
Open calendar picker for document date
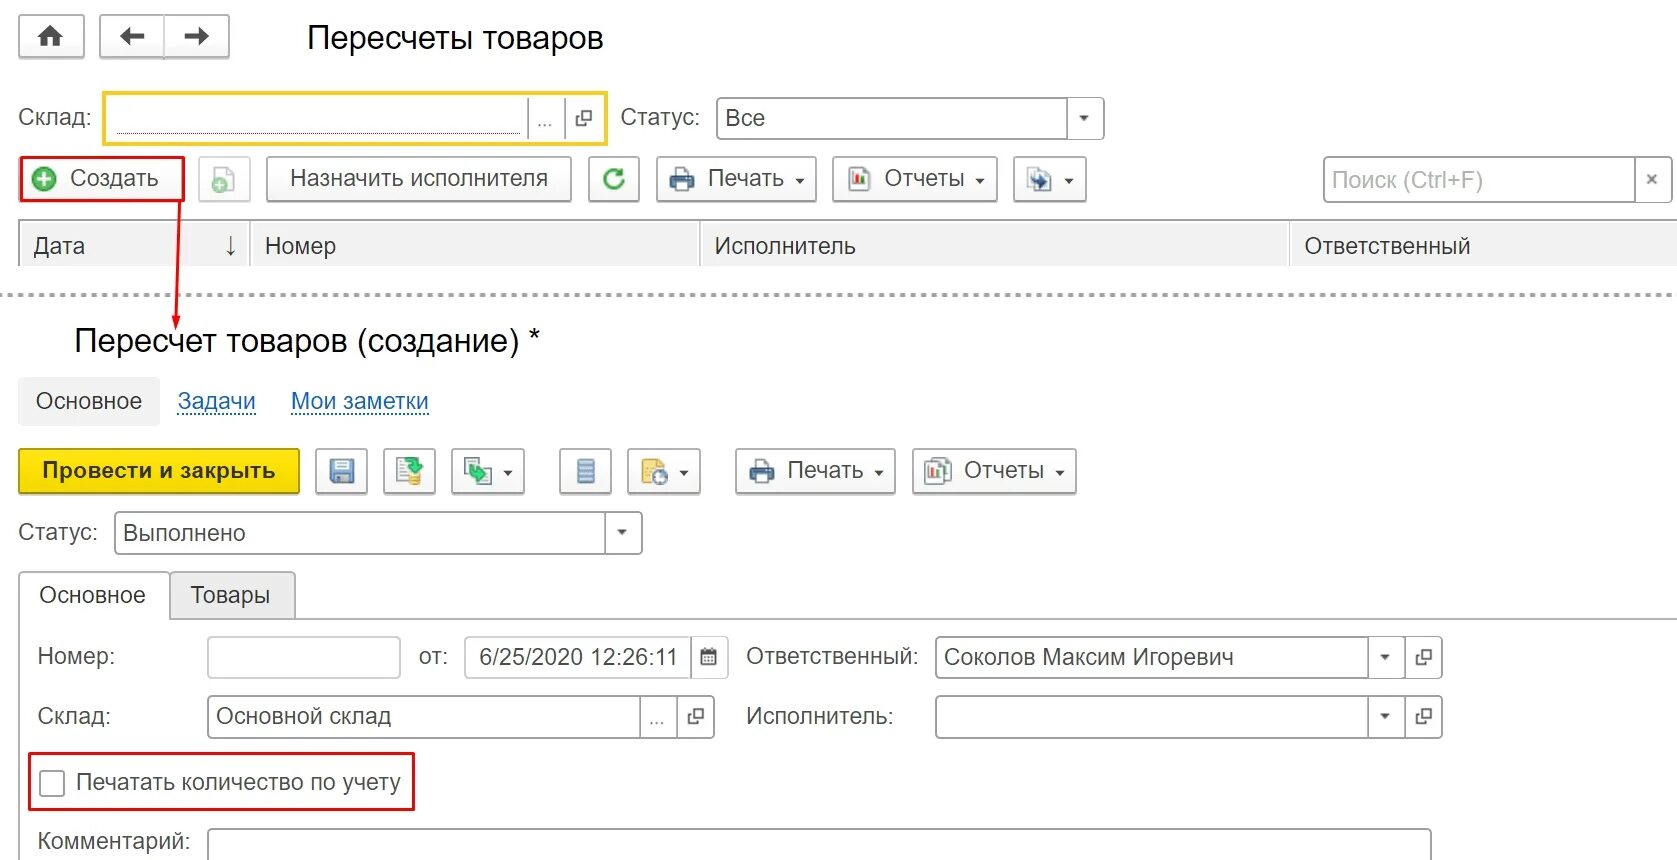pyautogui.click(x=709, y=658)
